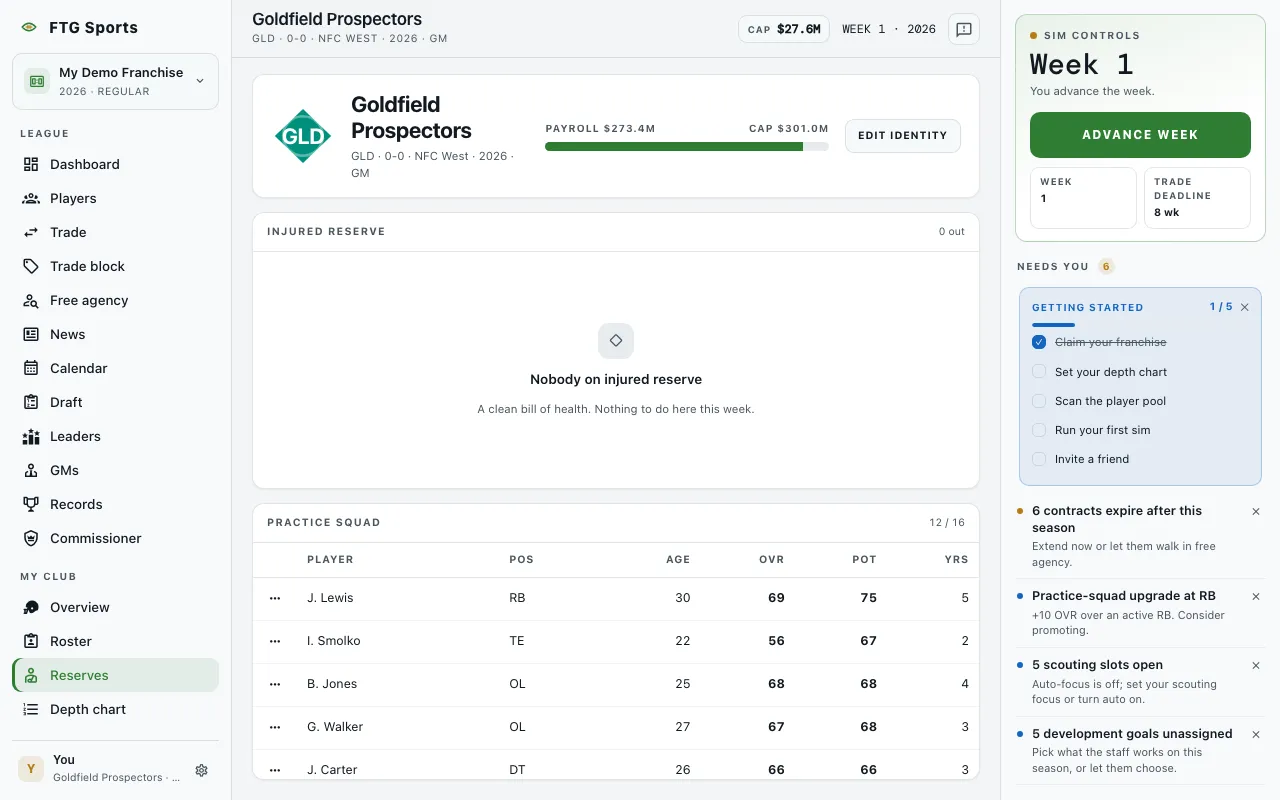
Task: Click the Getting Started progress bar
Action: (1053, 325)
